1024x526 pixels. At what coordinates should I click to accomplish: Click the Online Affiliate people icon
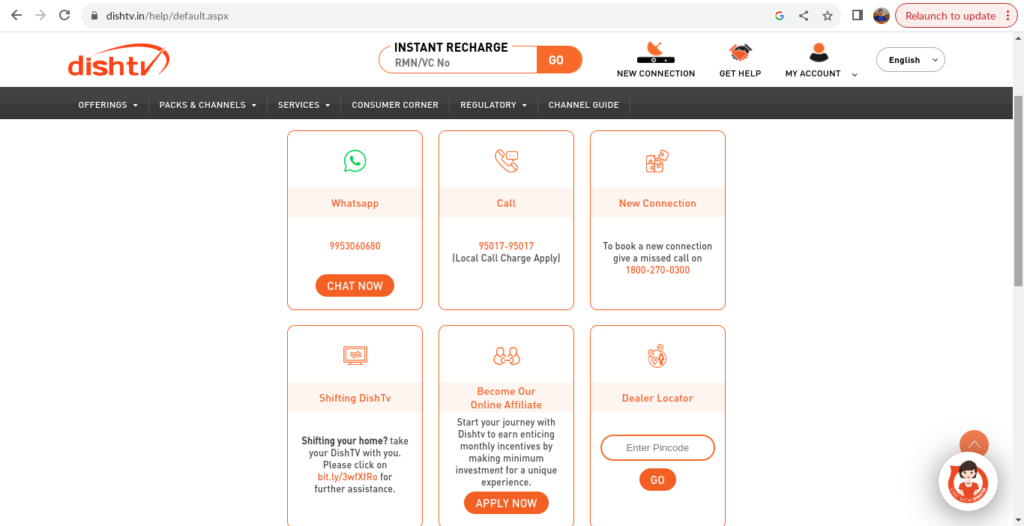[x=506, y=355]
